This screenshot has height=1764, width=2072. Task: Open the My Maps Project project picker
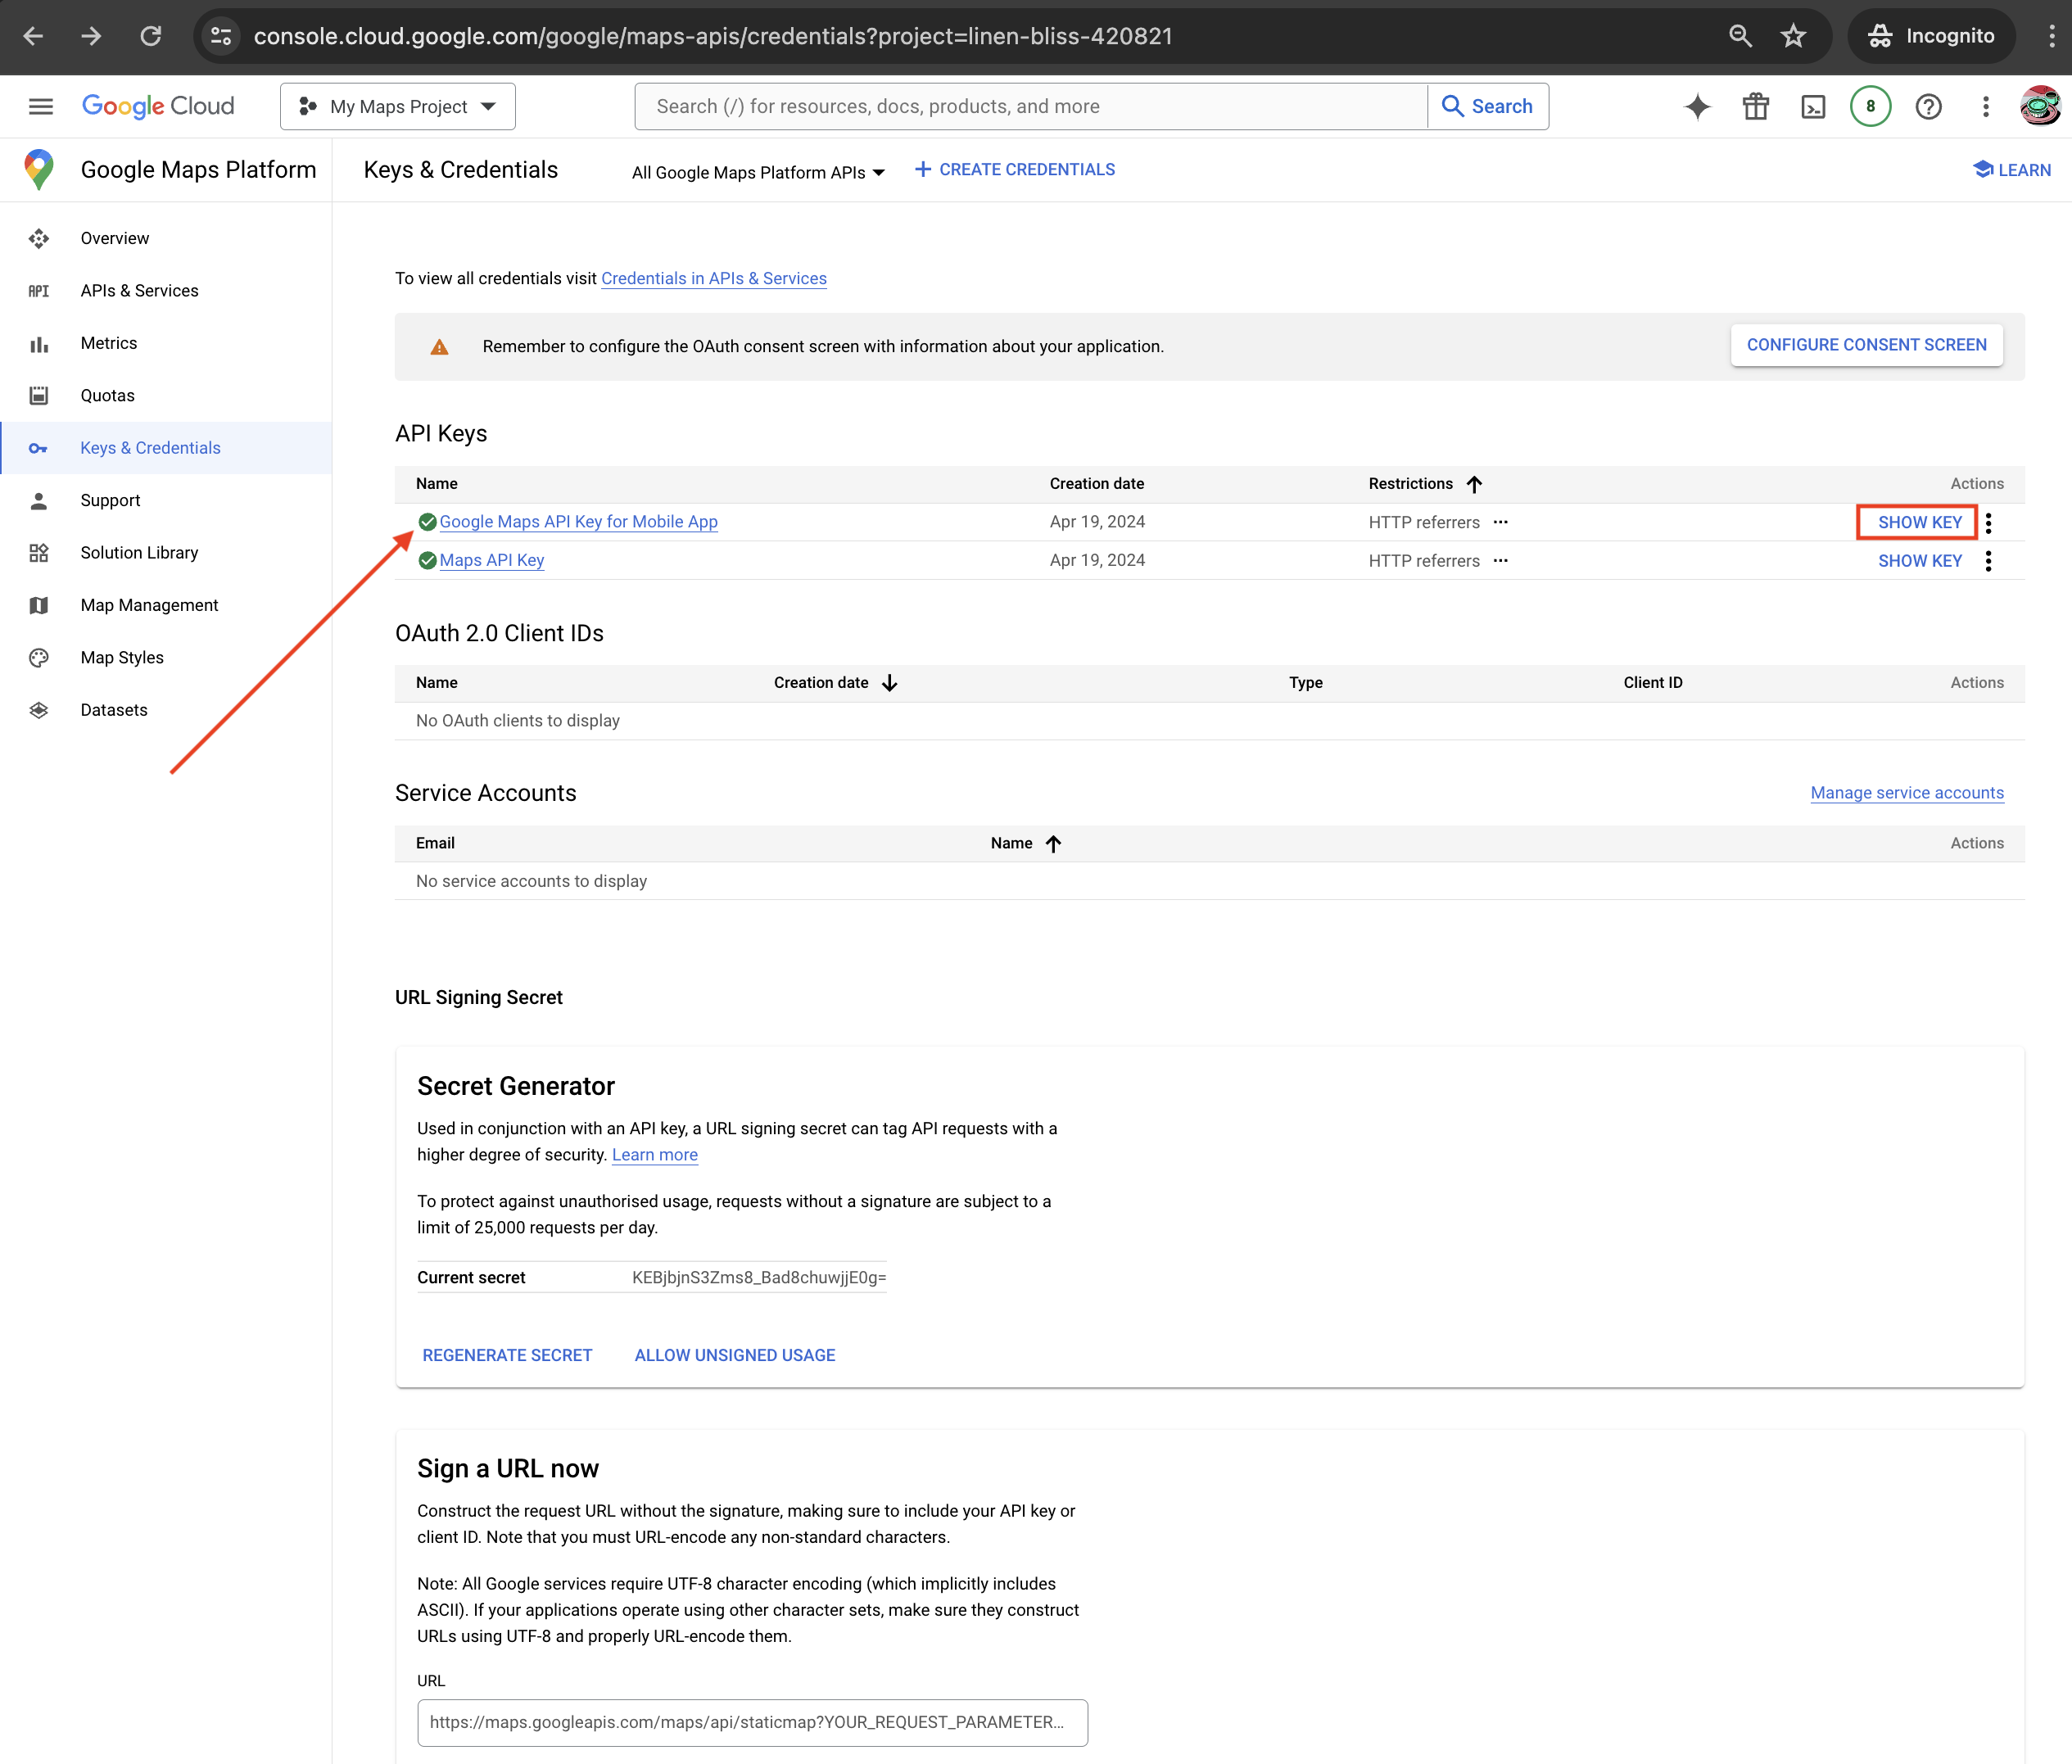[x=397, y=106]
